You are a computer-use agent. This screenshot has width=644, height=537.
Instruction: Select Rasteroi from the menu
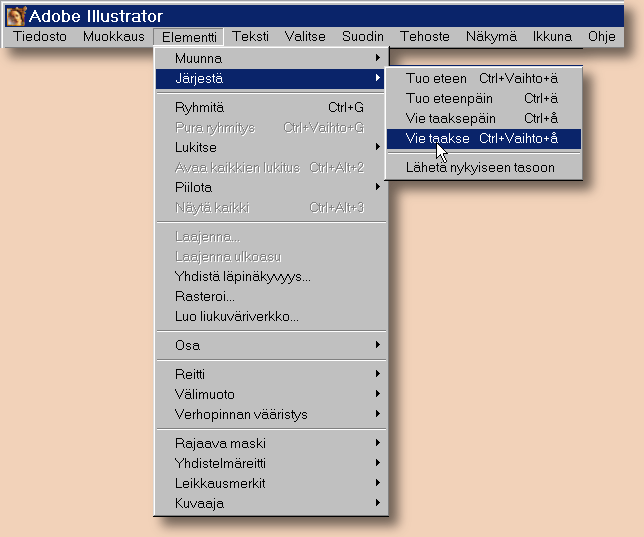tap(206, 296)
